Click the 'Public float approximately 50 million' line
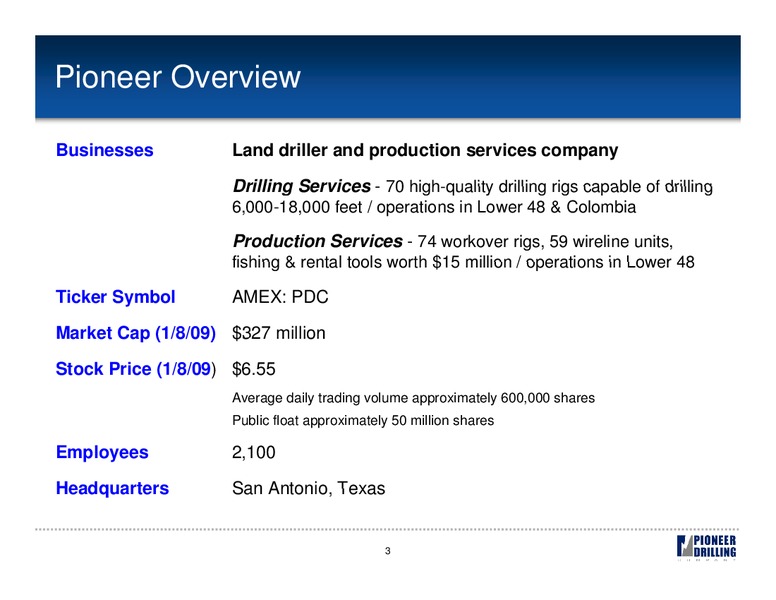This screenshot has width=776, height=600. coord(363,421)
